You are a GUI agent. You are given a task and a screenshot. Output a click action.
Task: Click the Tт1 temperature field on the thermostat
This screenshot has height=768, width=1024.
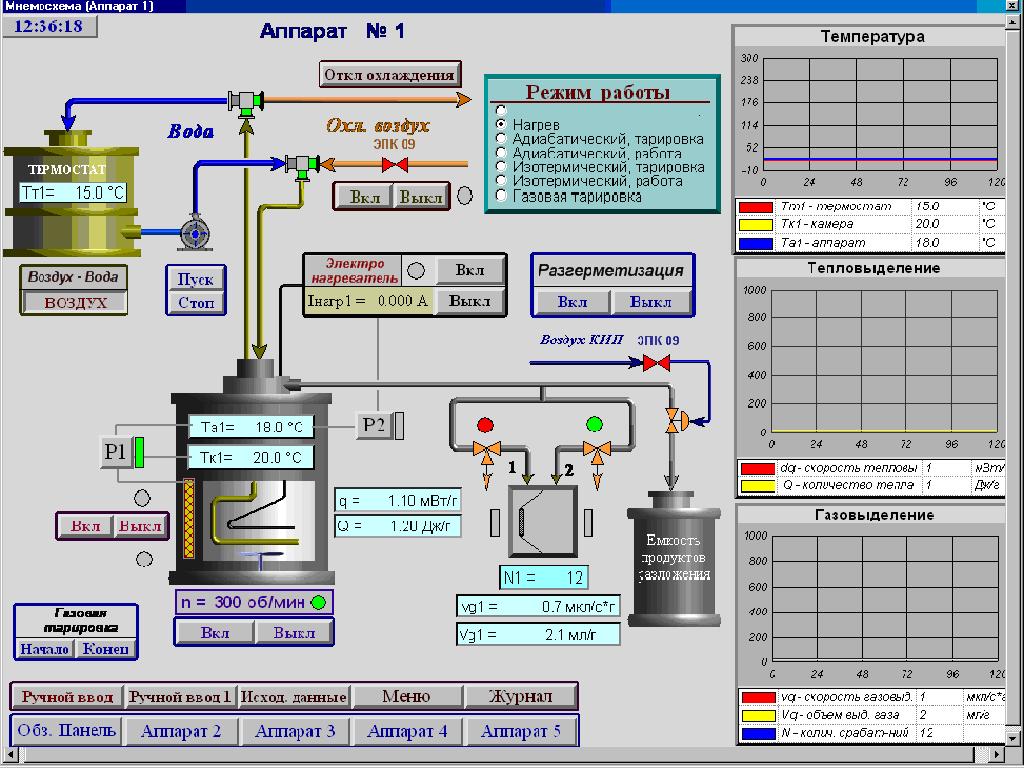72,192
